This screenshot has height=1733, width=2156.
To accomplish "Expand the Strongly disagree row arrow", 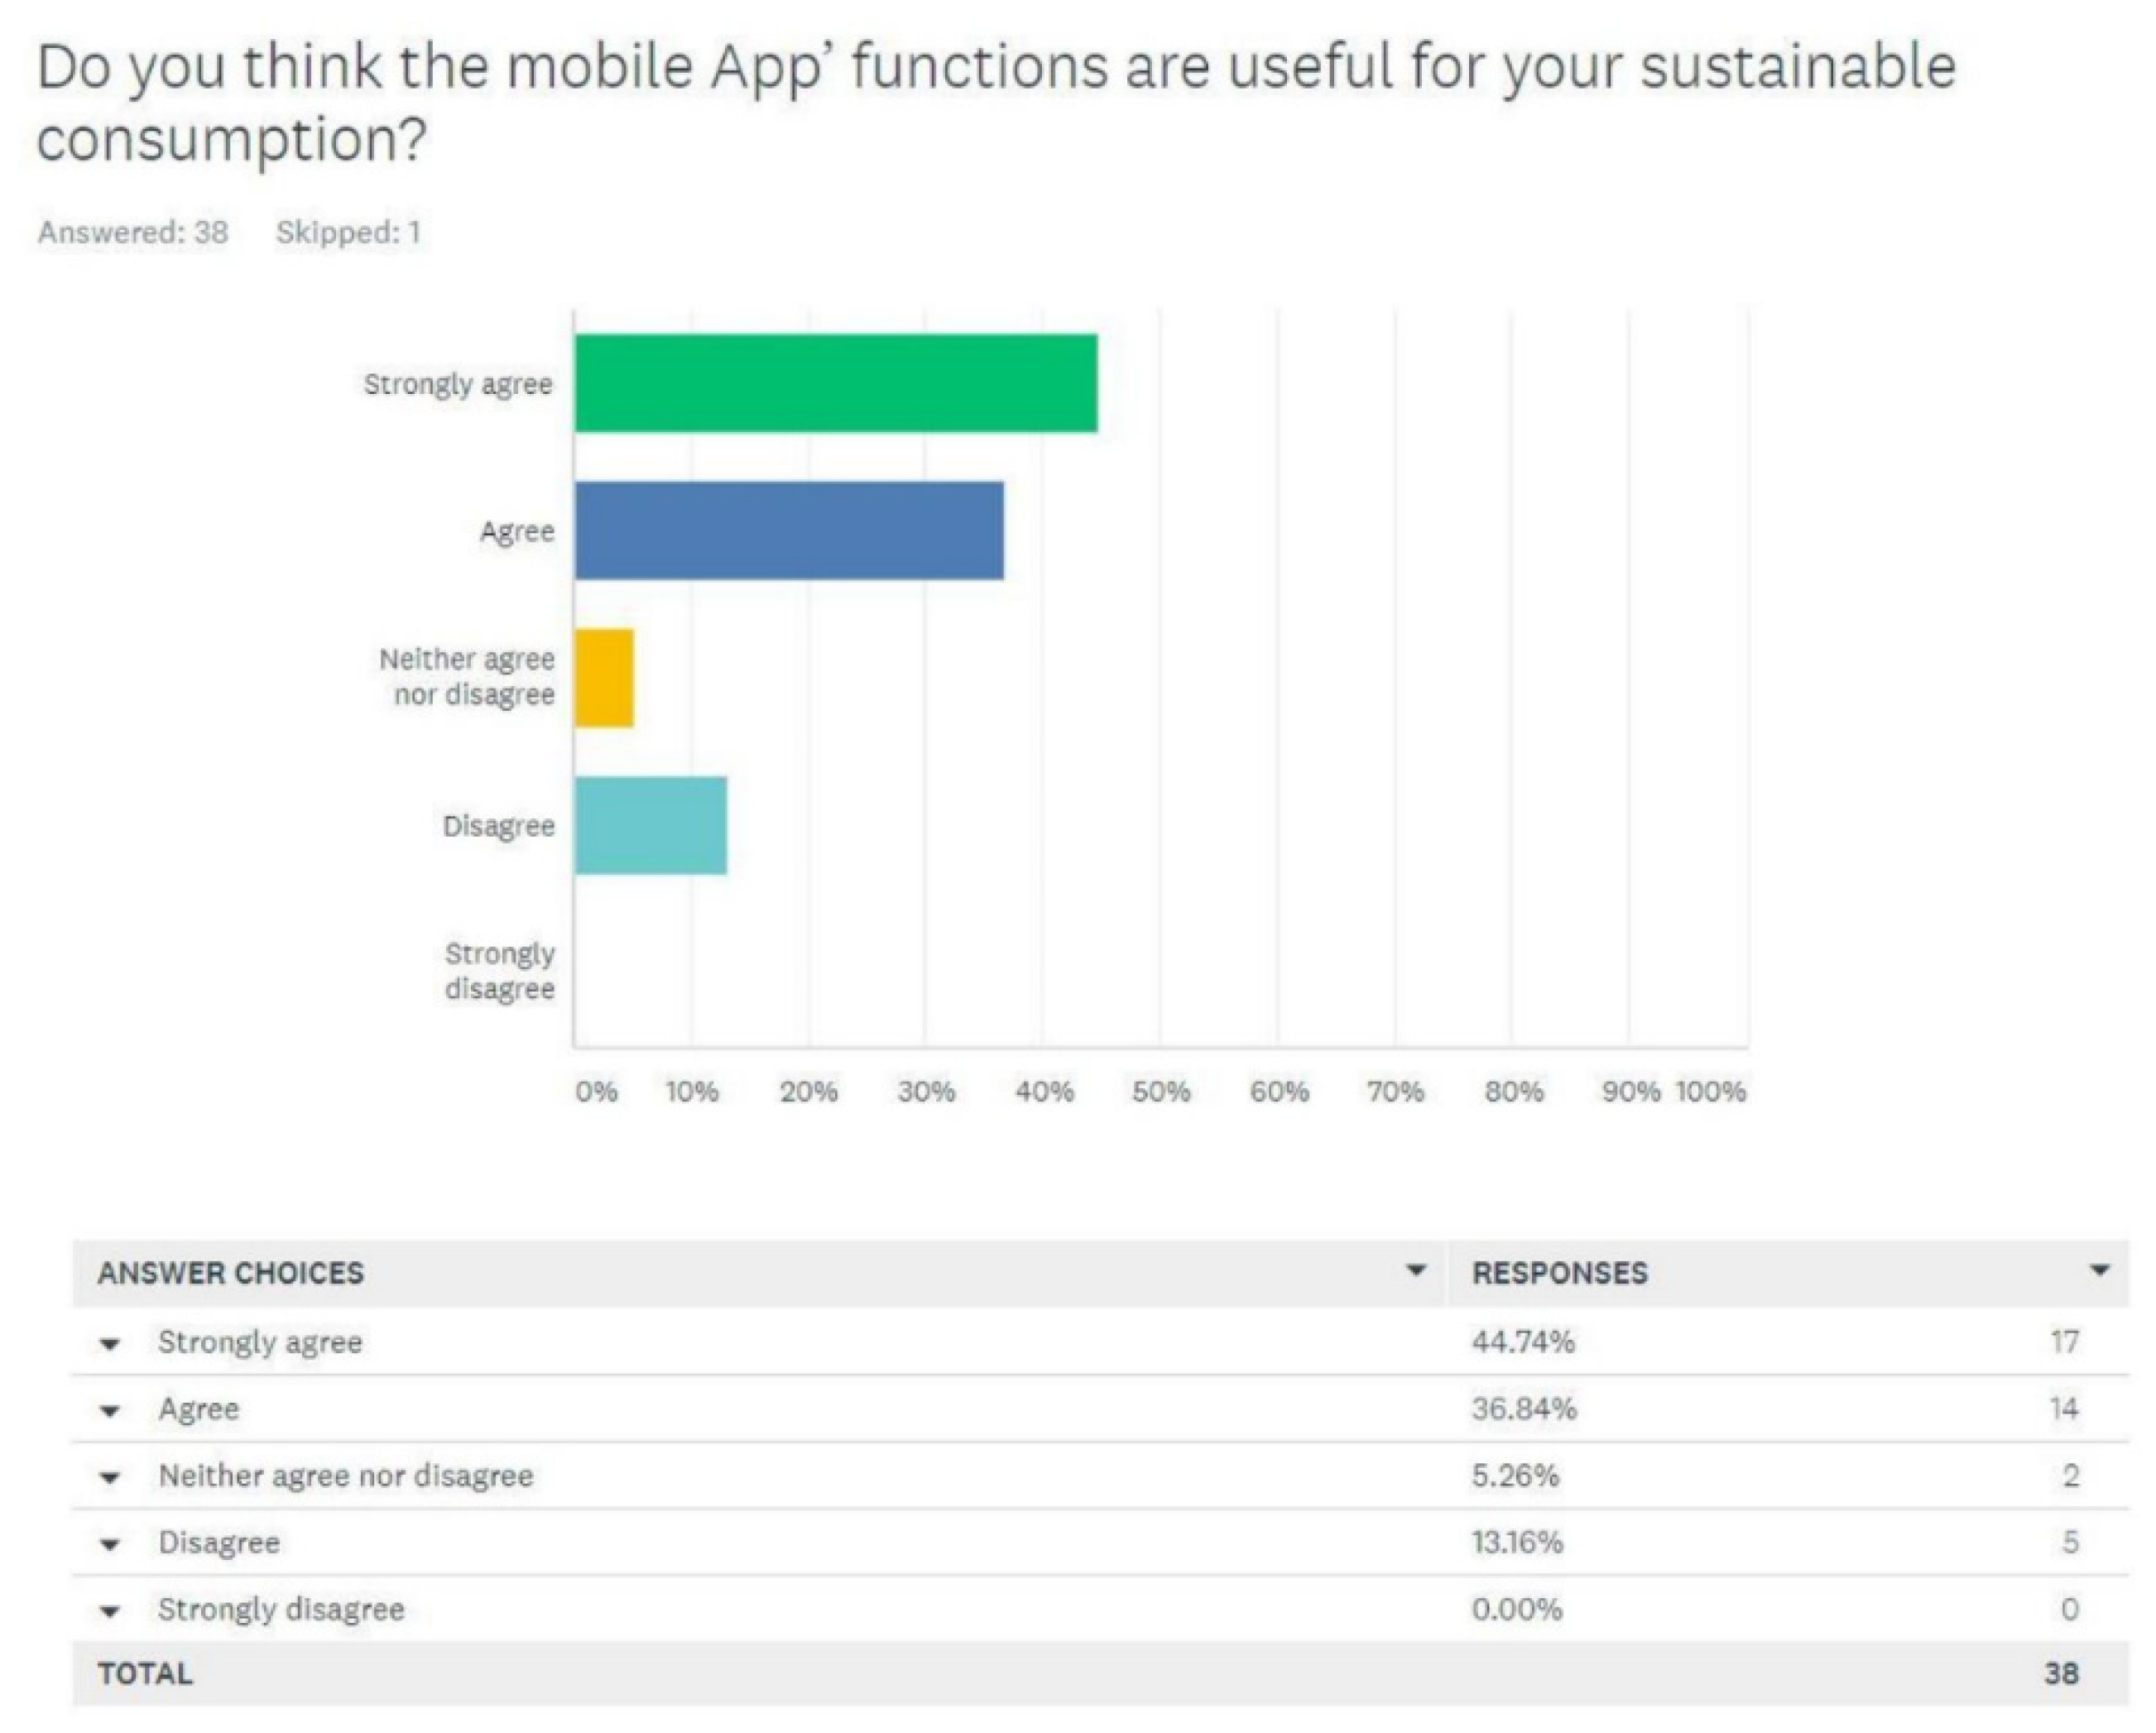I will pyautogui.click(x=110, y=1611).
